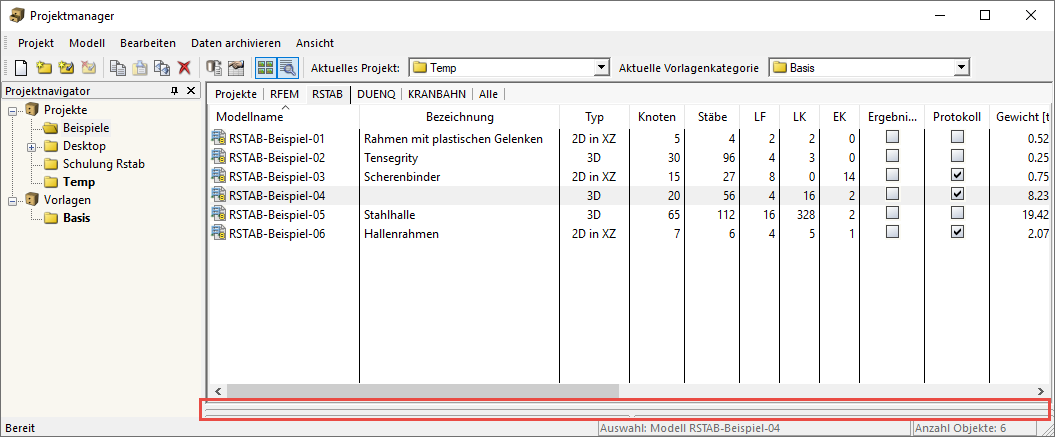Click the Typ column header

point(594,116)
